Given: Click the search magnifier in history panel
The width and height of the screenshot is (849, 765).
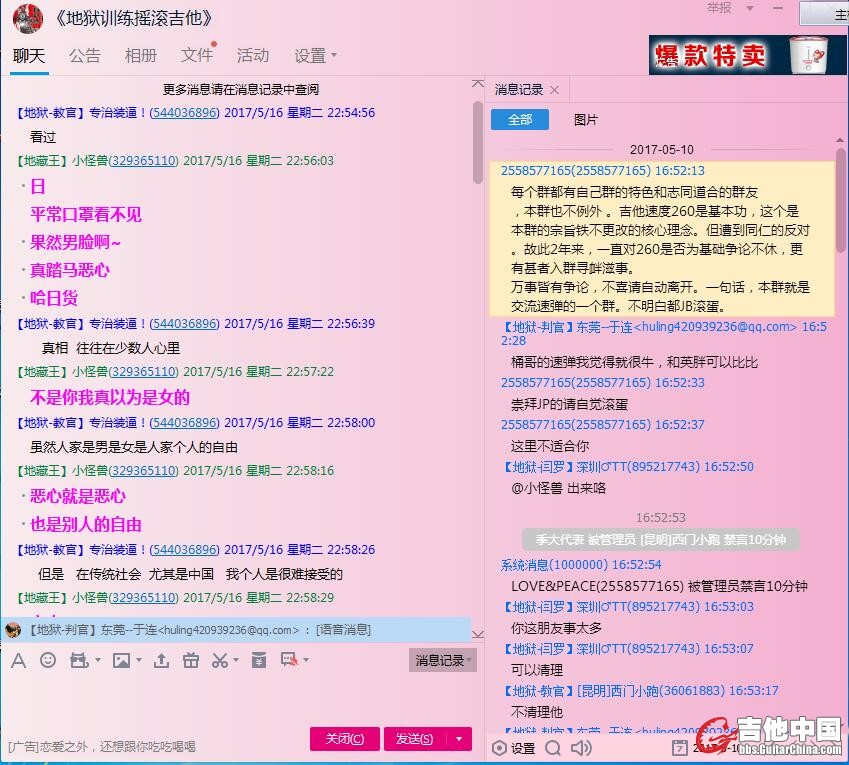Looking at the screenshot, I should click(x=553, y=748).
